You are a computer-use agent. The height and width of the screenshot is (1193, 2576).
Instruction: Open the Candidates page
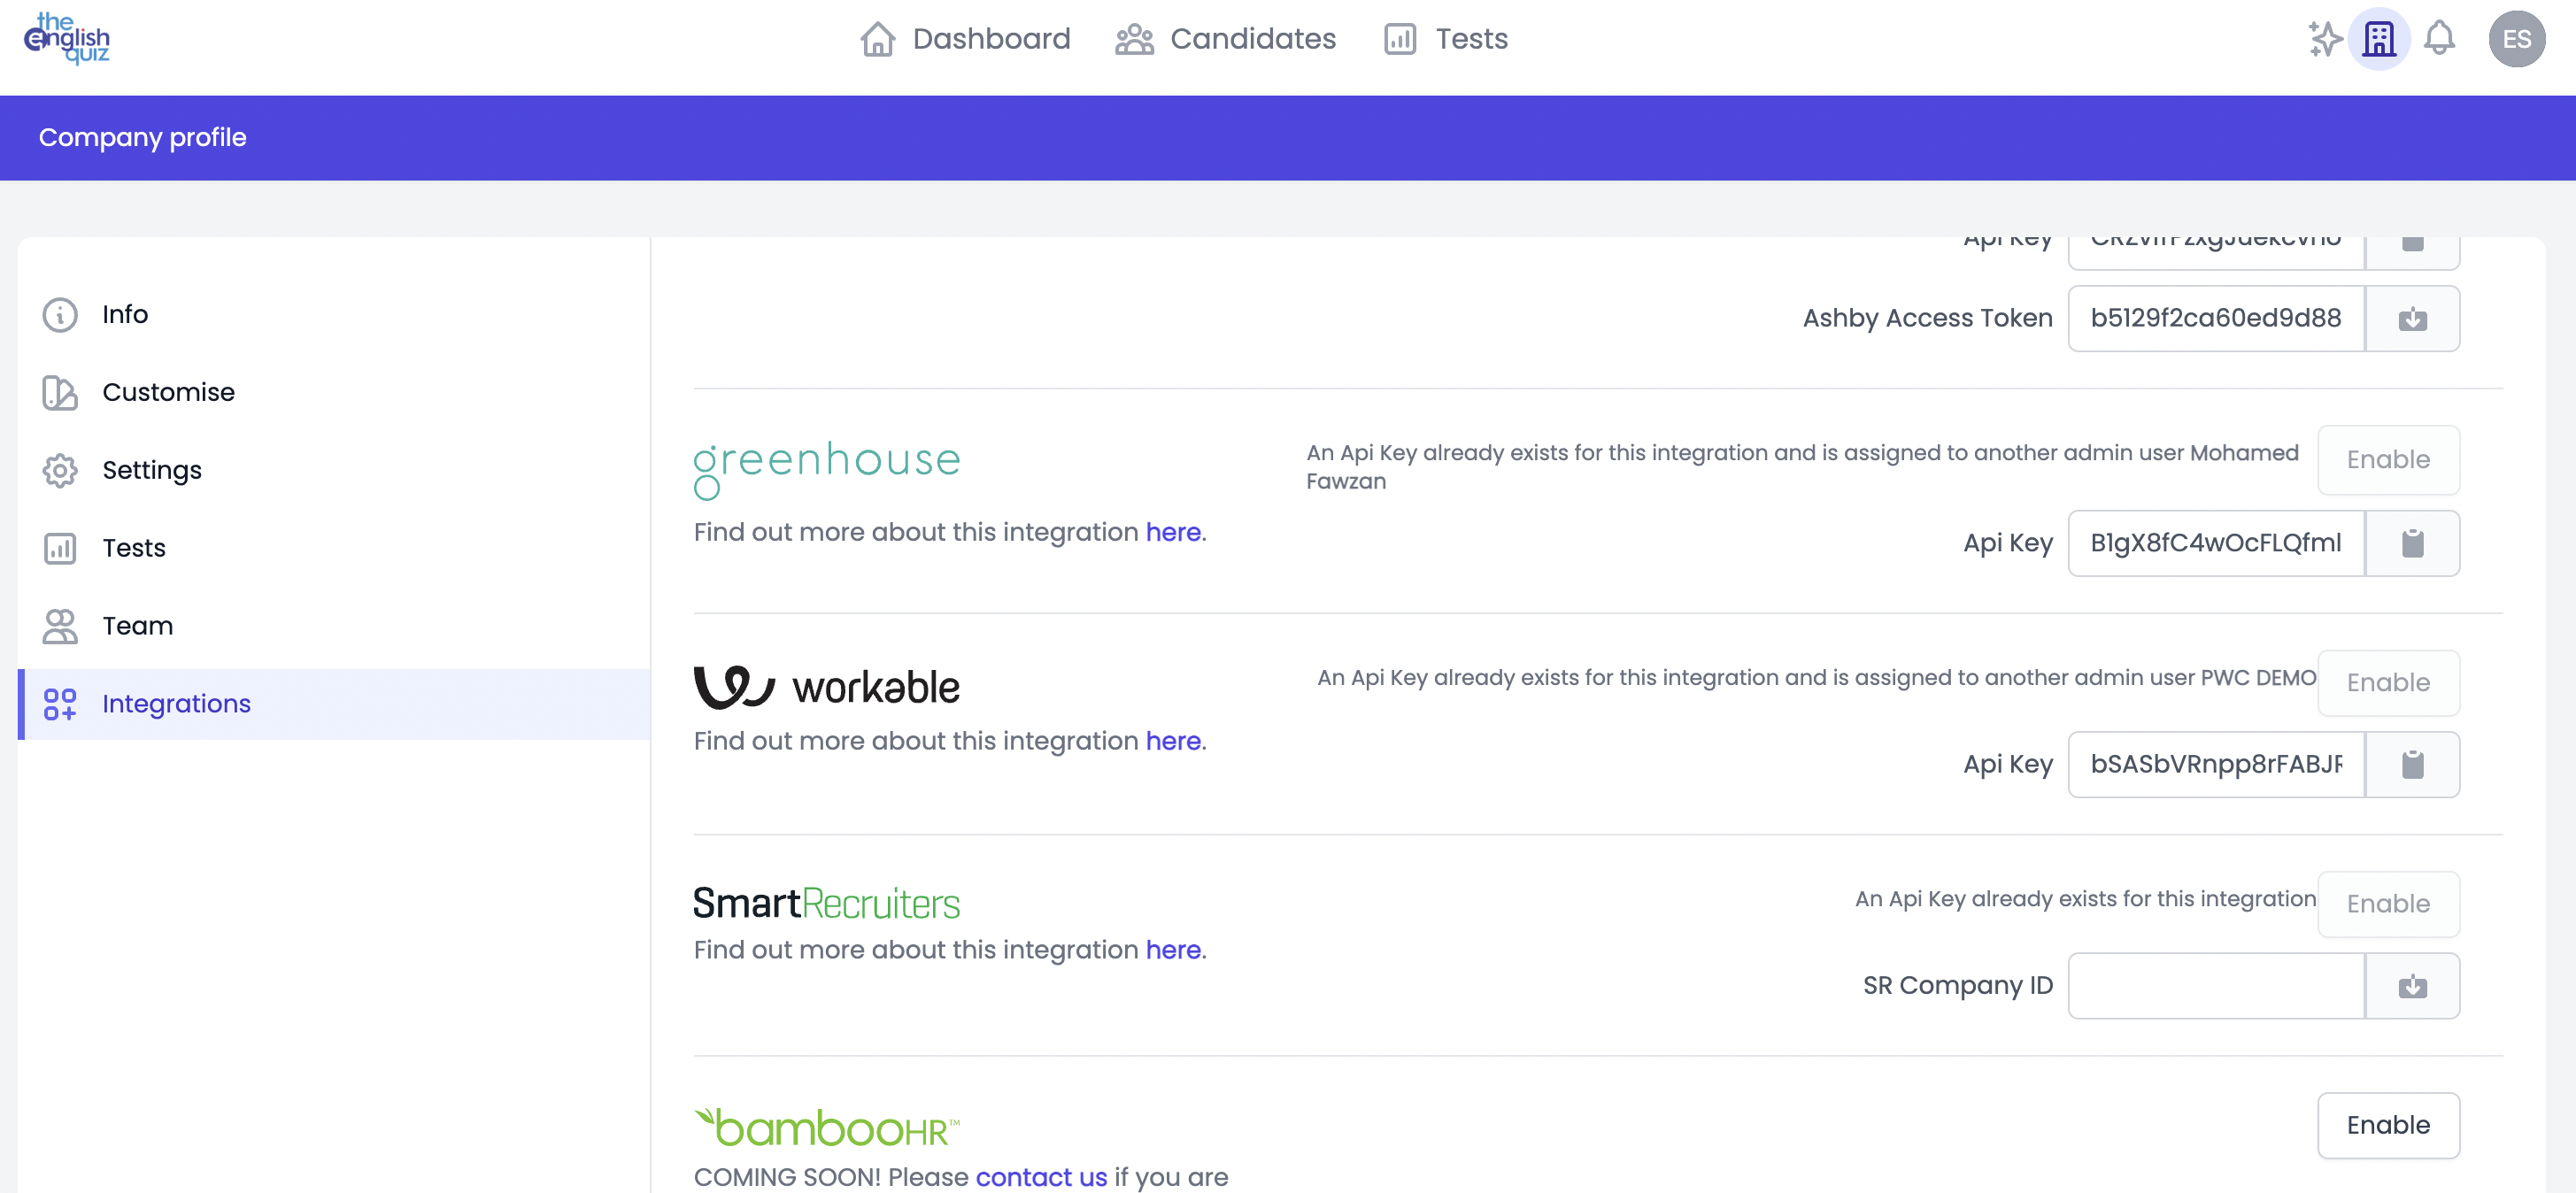click(1226, 39)
